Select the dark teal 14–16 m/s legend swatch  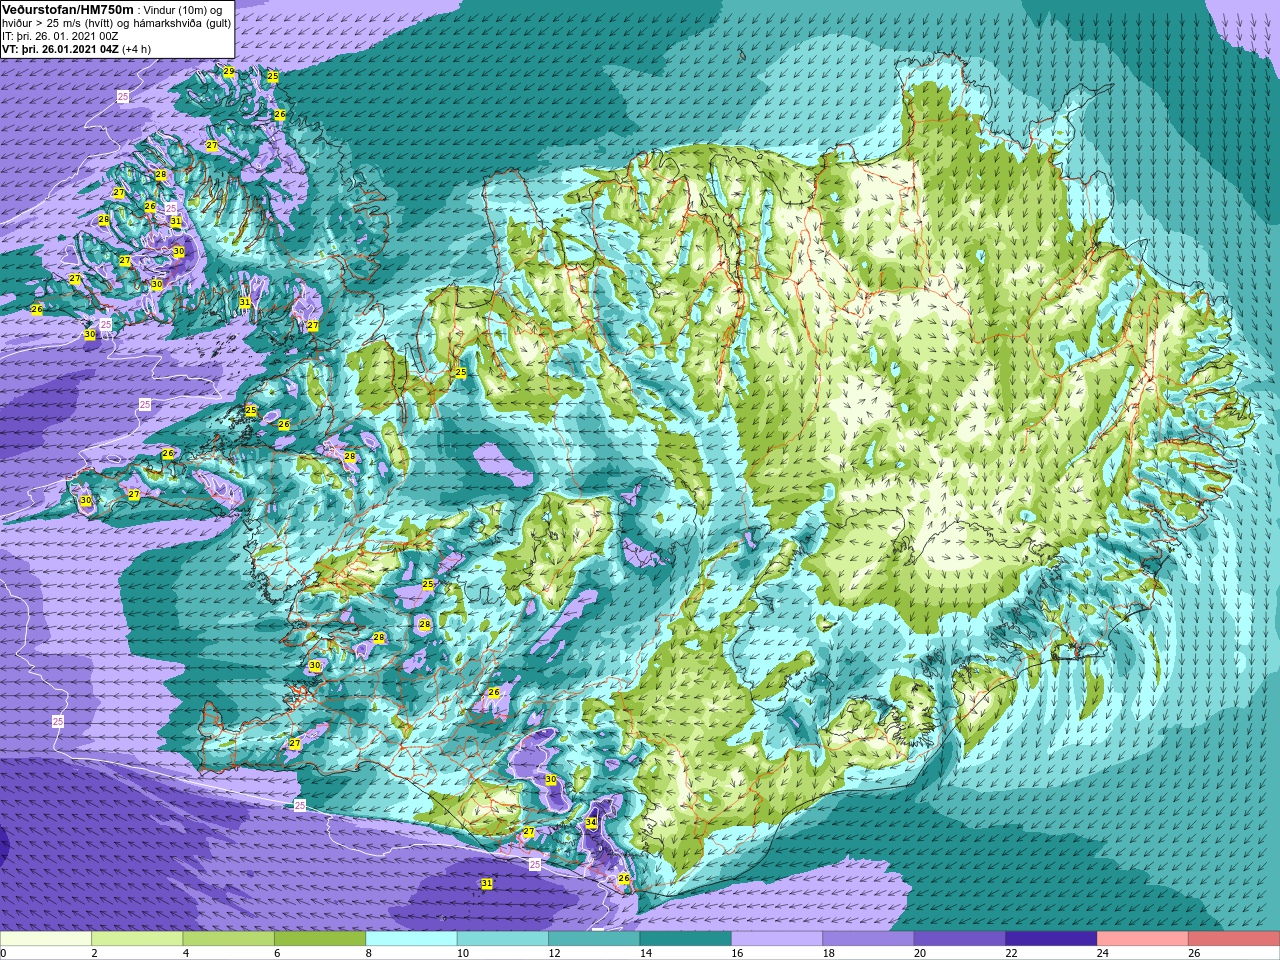click(x=685, y=939)
